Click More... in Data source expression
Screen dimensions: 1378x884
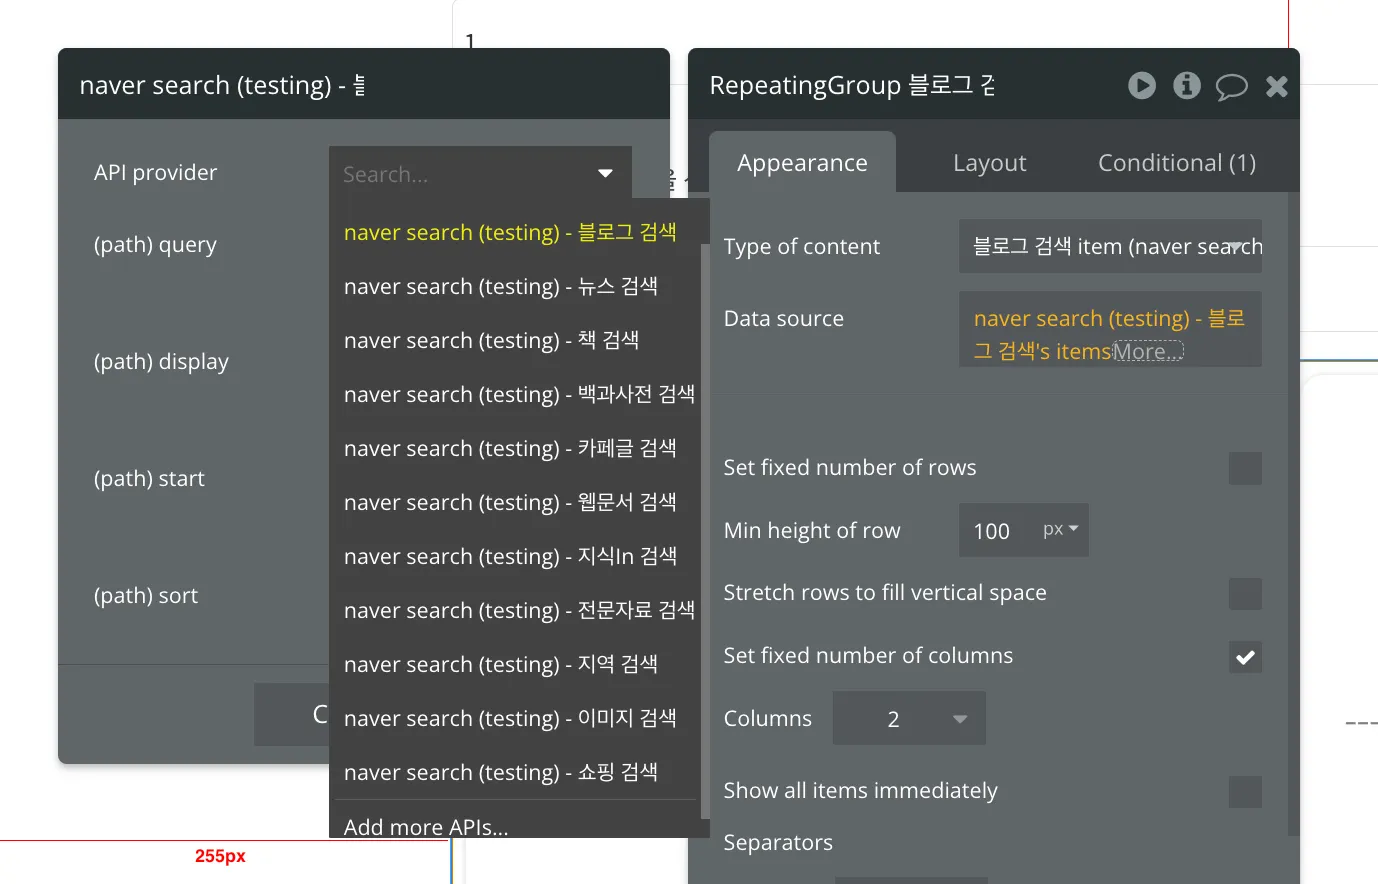(1148, 351)
